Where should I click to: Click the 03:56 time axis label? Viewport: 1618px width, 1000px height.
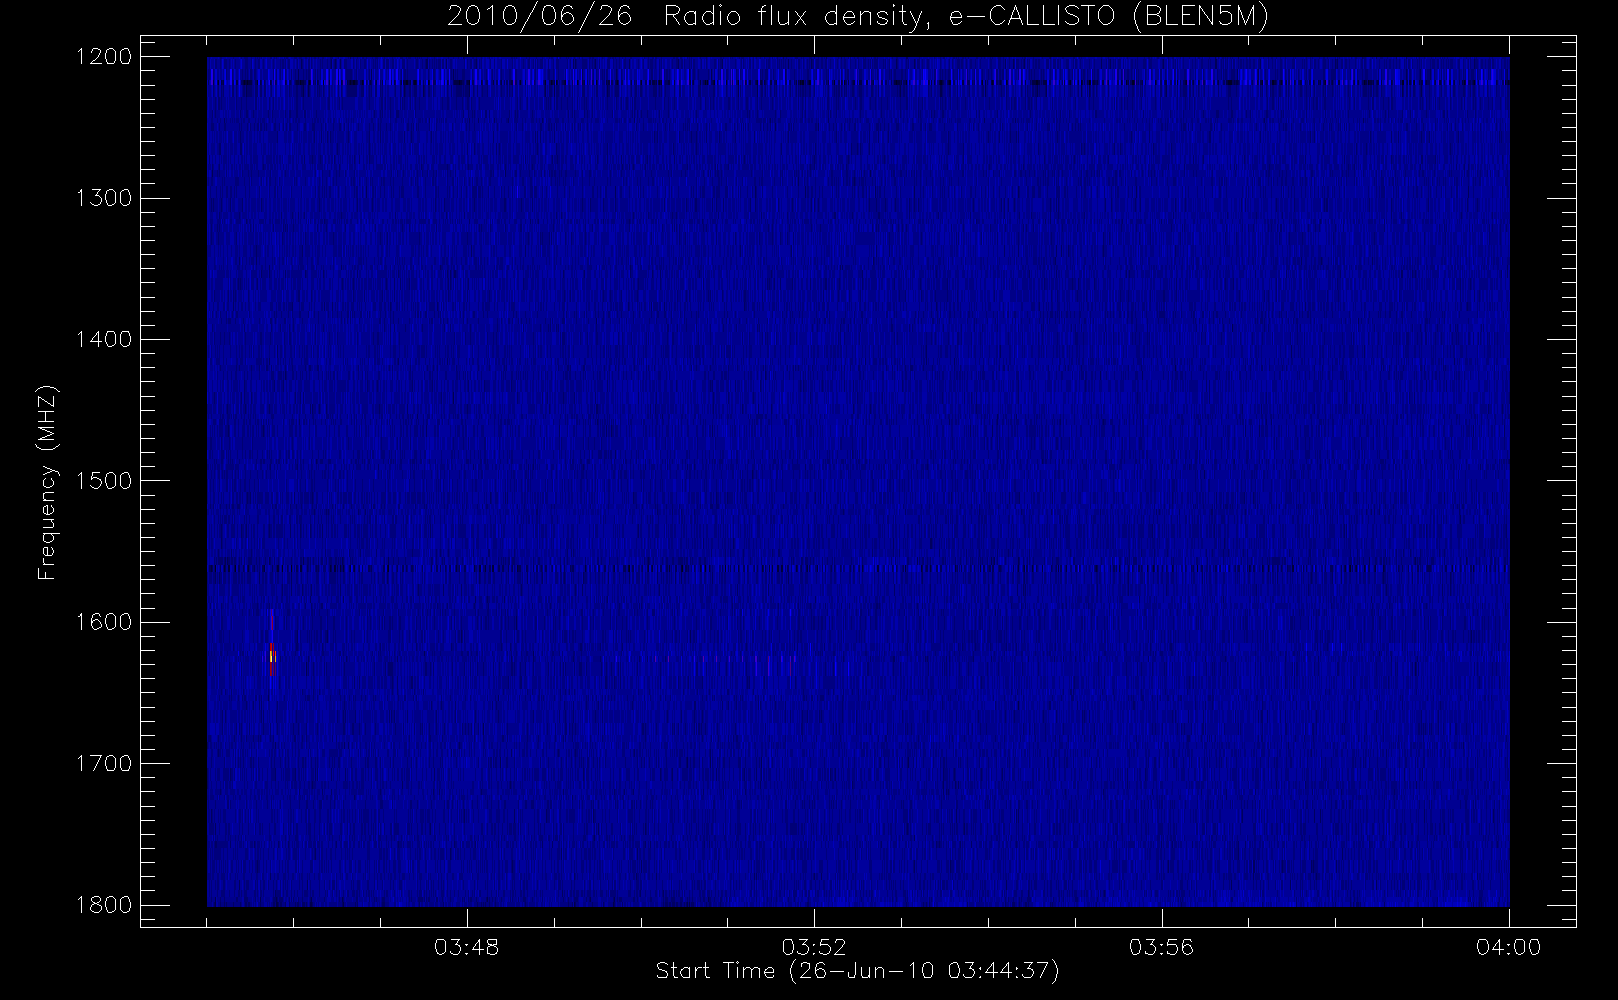point(1162,947)
